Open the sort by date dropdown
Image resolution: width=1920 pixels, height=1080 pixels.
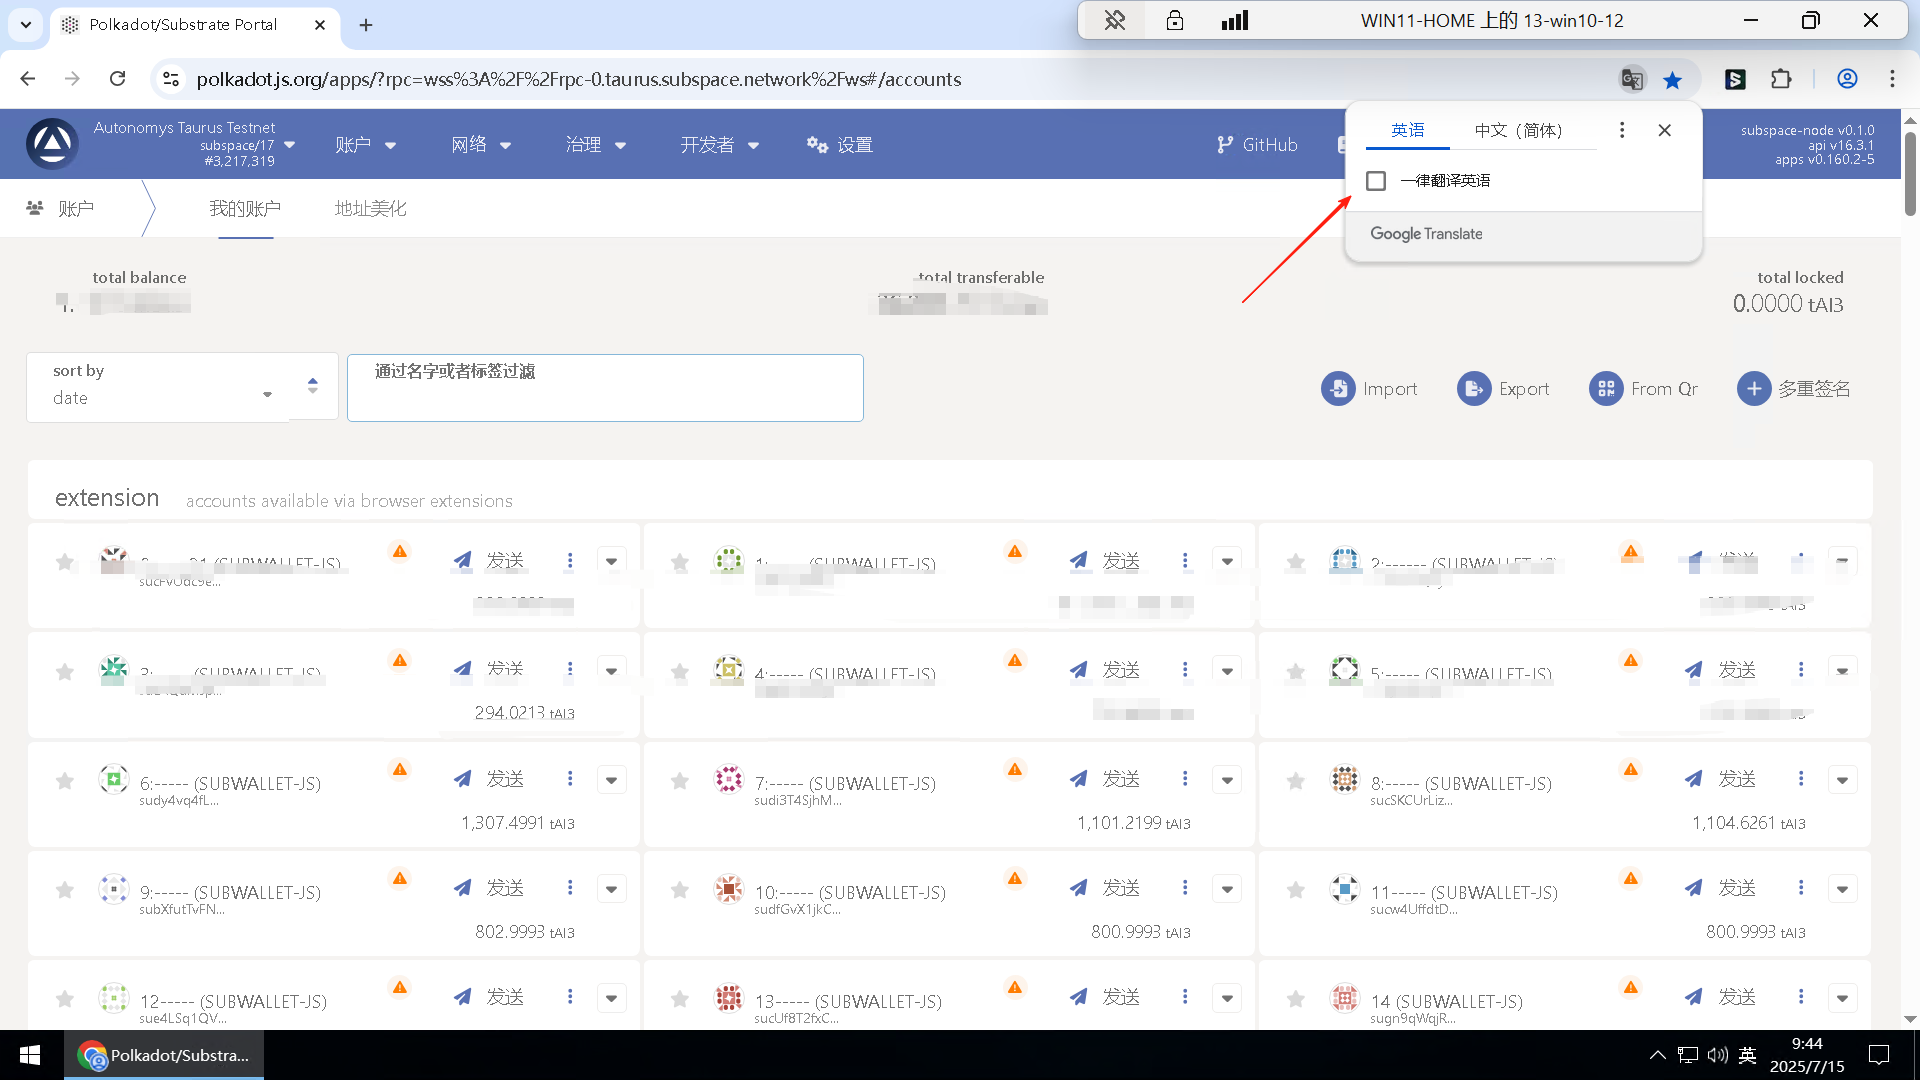pyautogui.click(x=160, y=397)
